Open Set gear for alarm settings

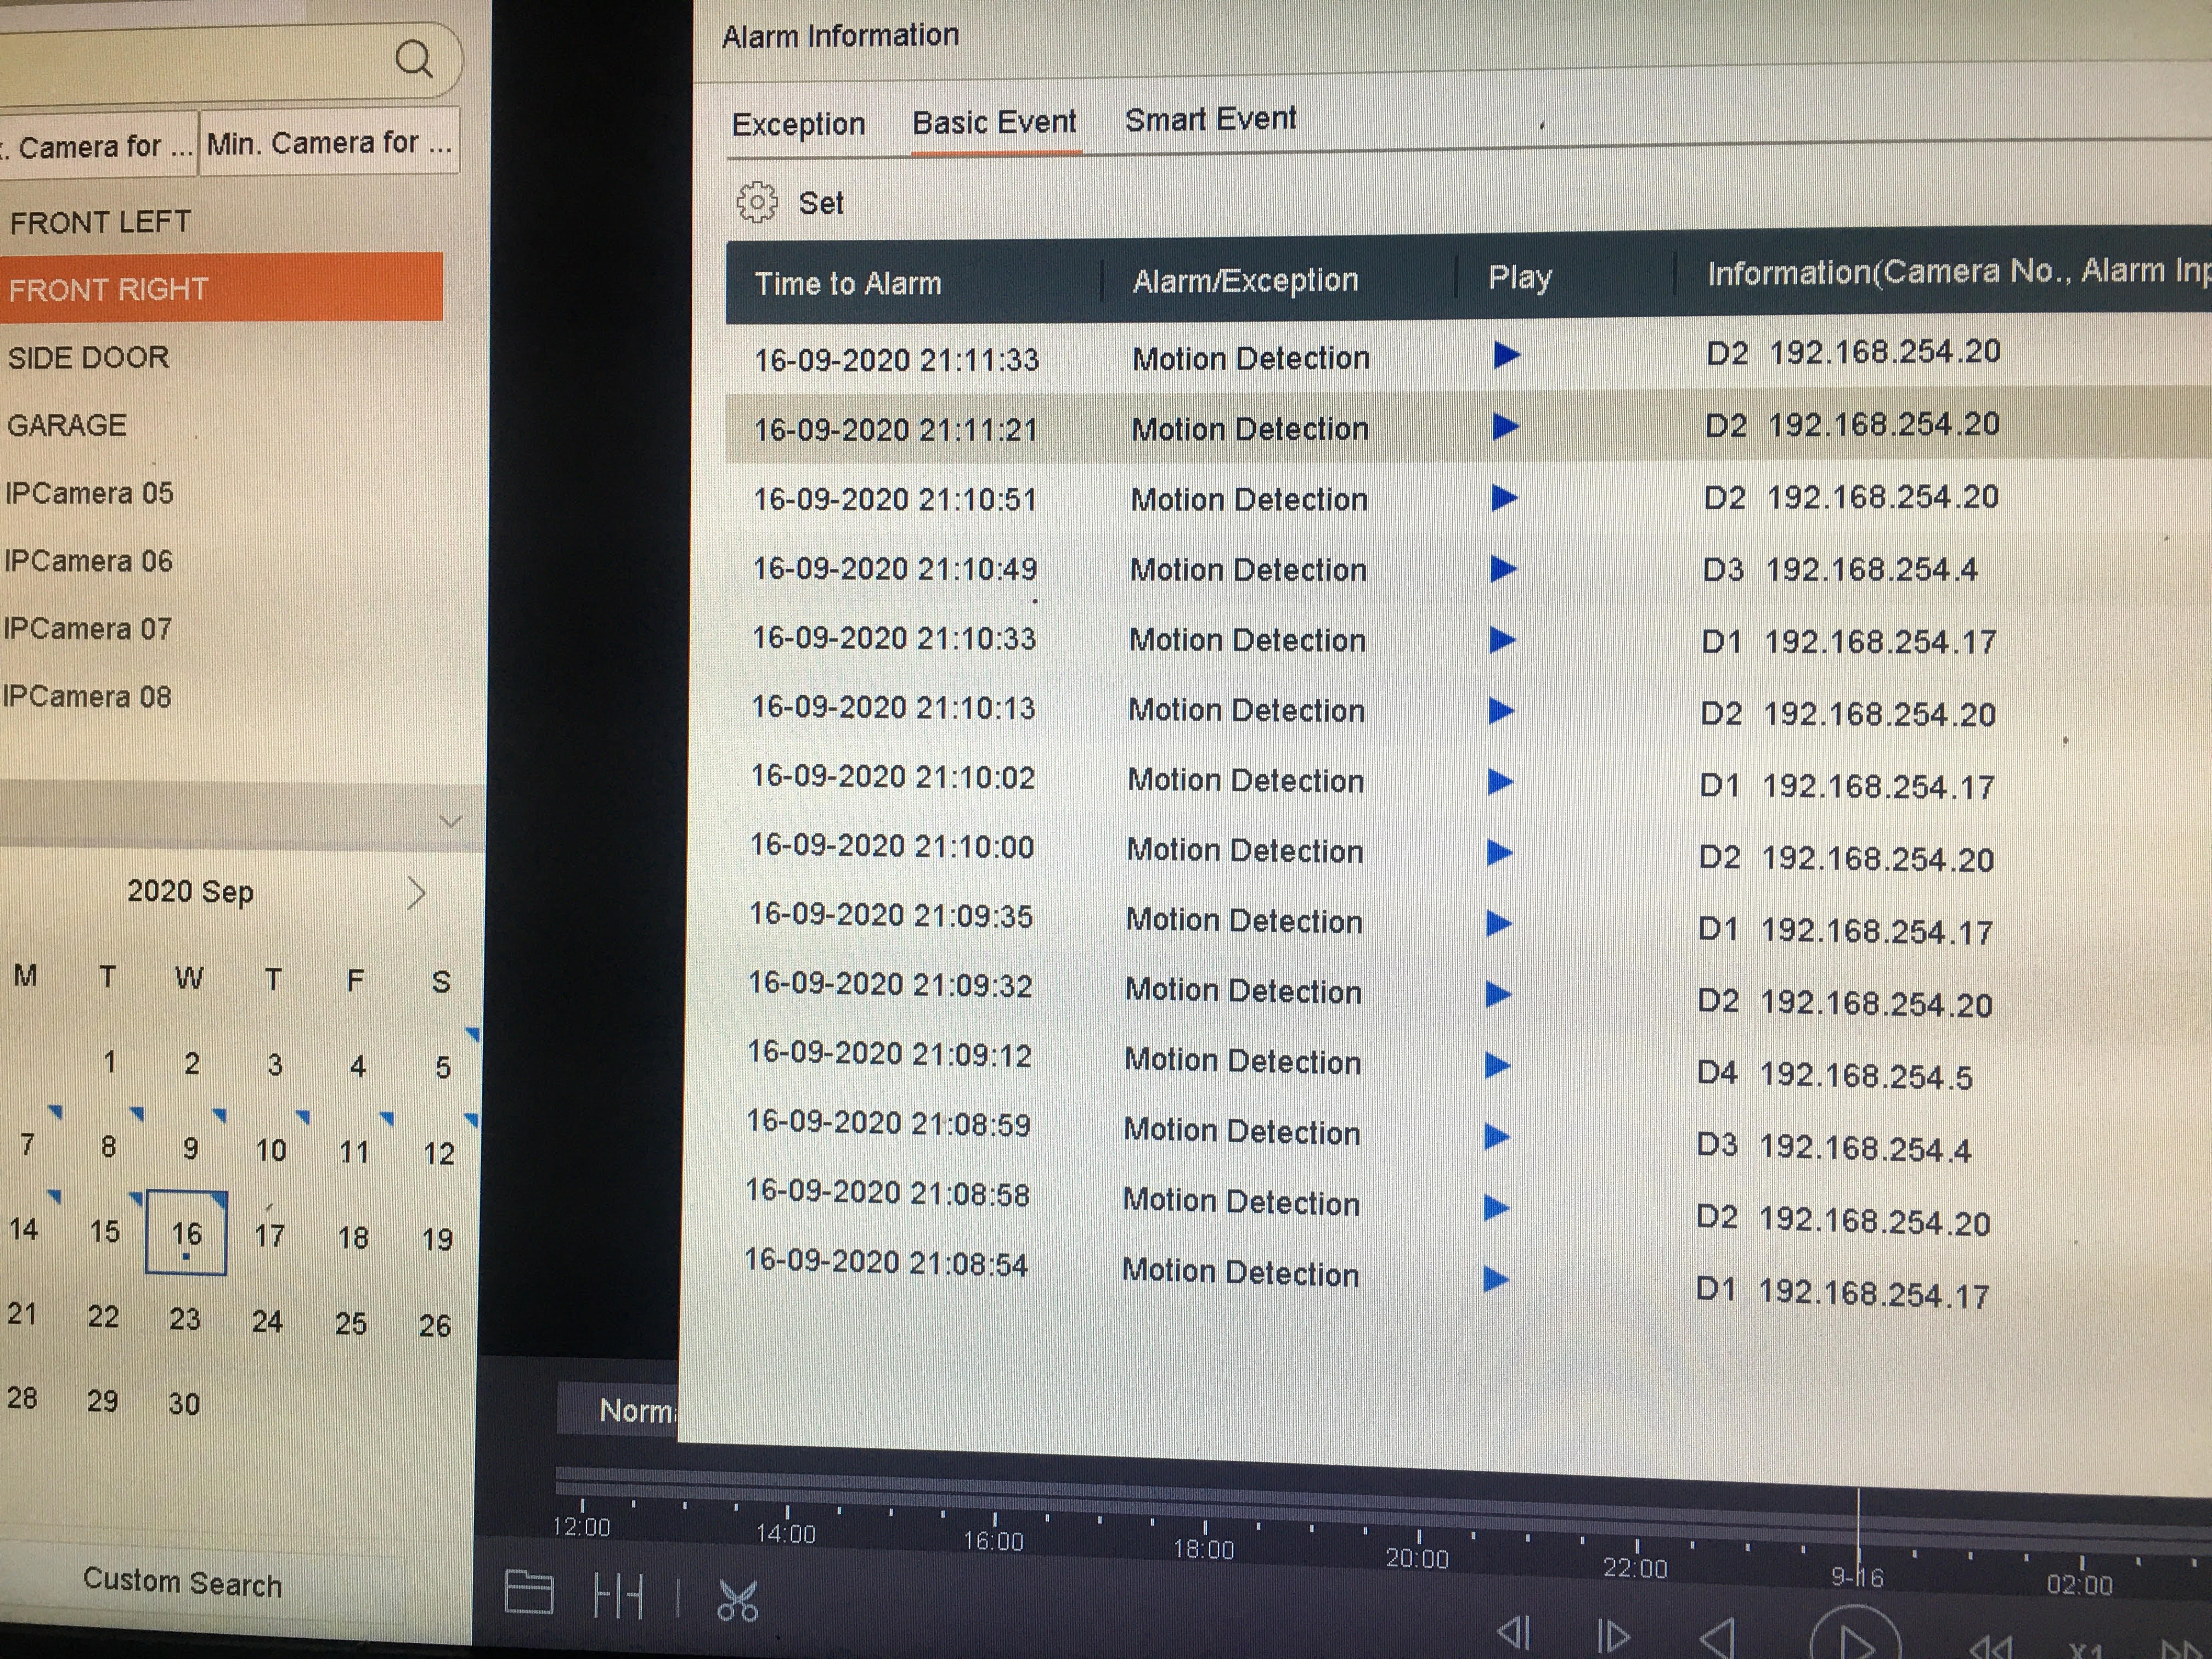pyautogui.click(x=757, y=203)
